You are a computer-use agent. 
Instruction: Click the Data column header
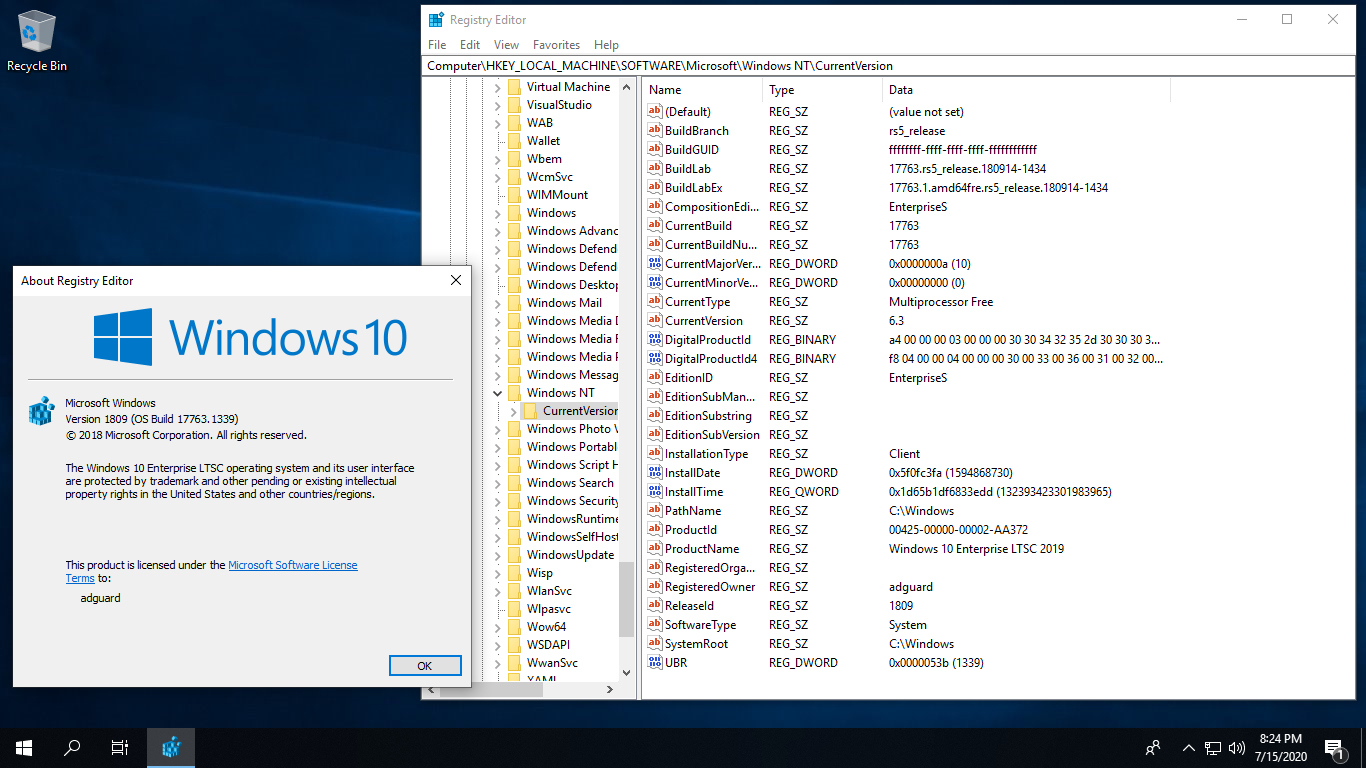coord(1026,90)
